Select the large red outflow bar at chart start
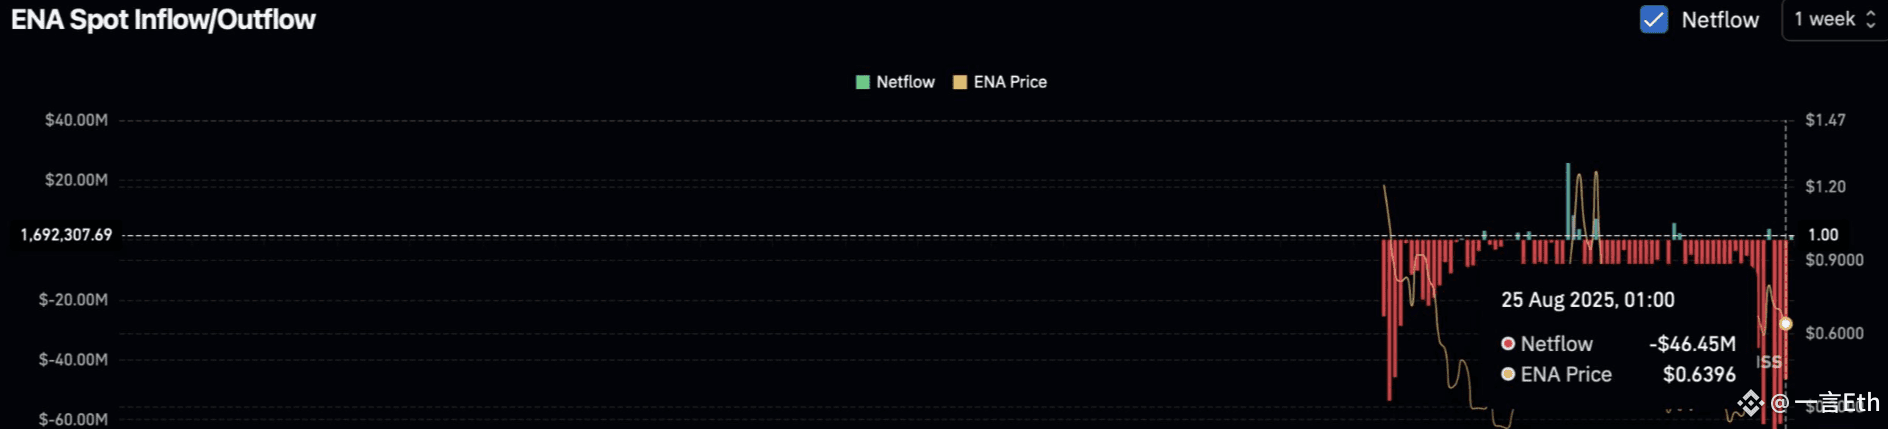The width and height of the screenshot is (1888, 429). (1390, 319)
